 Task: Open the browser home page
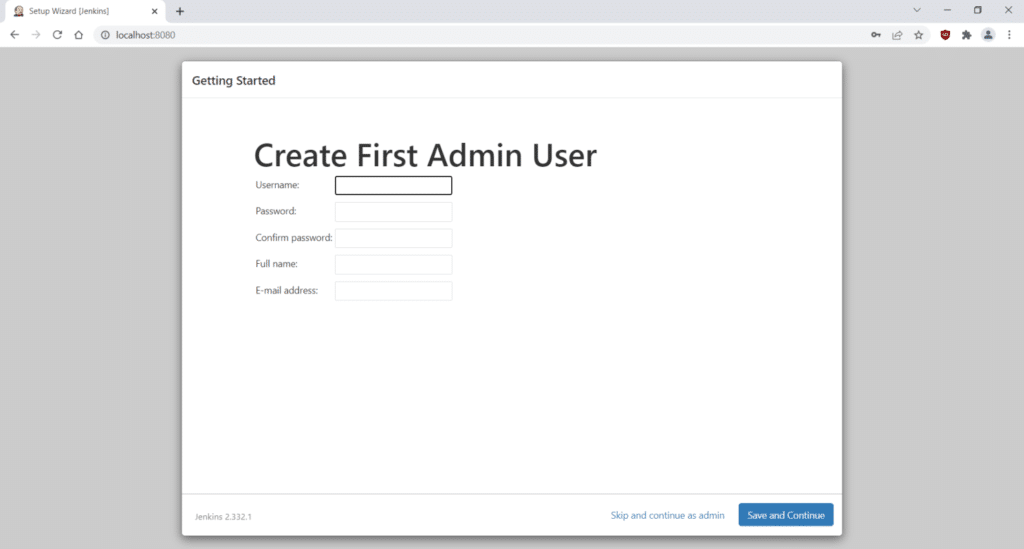pos(78,35)
